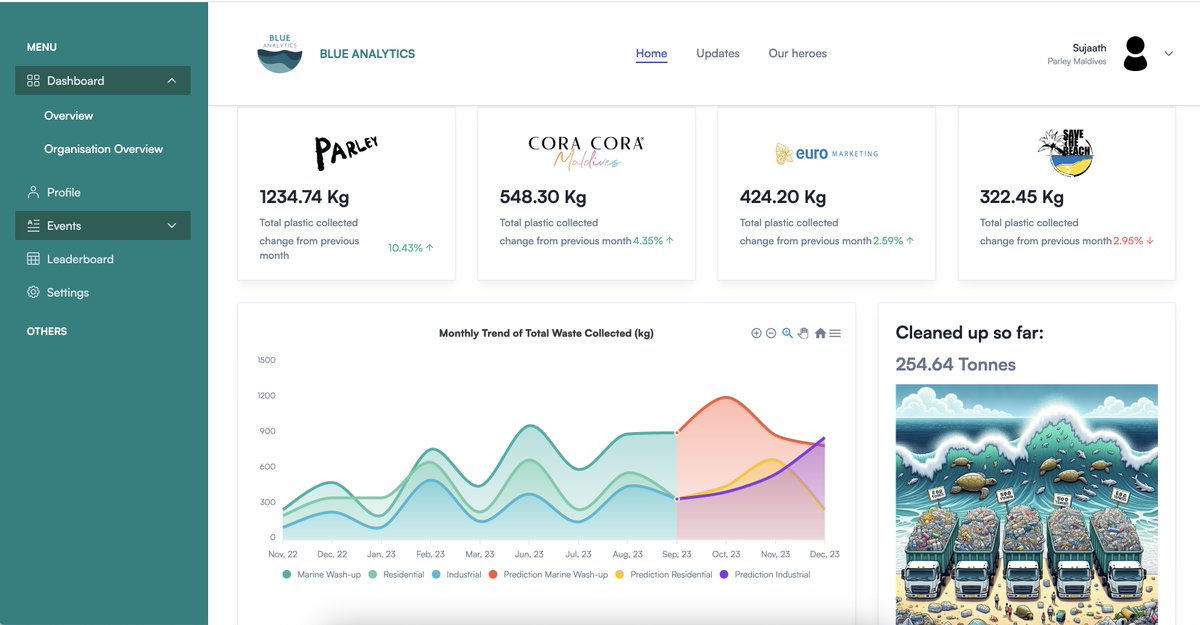This screenshot has height=625, width=1200.
Task: Click the Profile person icon
Action: [x=33, y=192]
